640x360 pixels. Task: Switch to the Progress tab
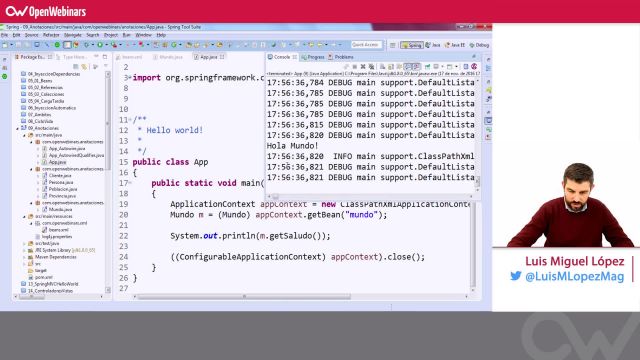point(313,57)
